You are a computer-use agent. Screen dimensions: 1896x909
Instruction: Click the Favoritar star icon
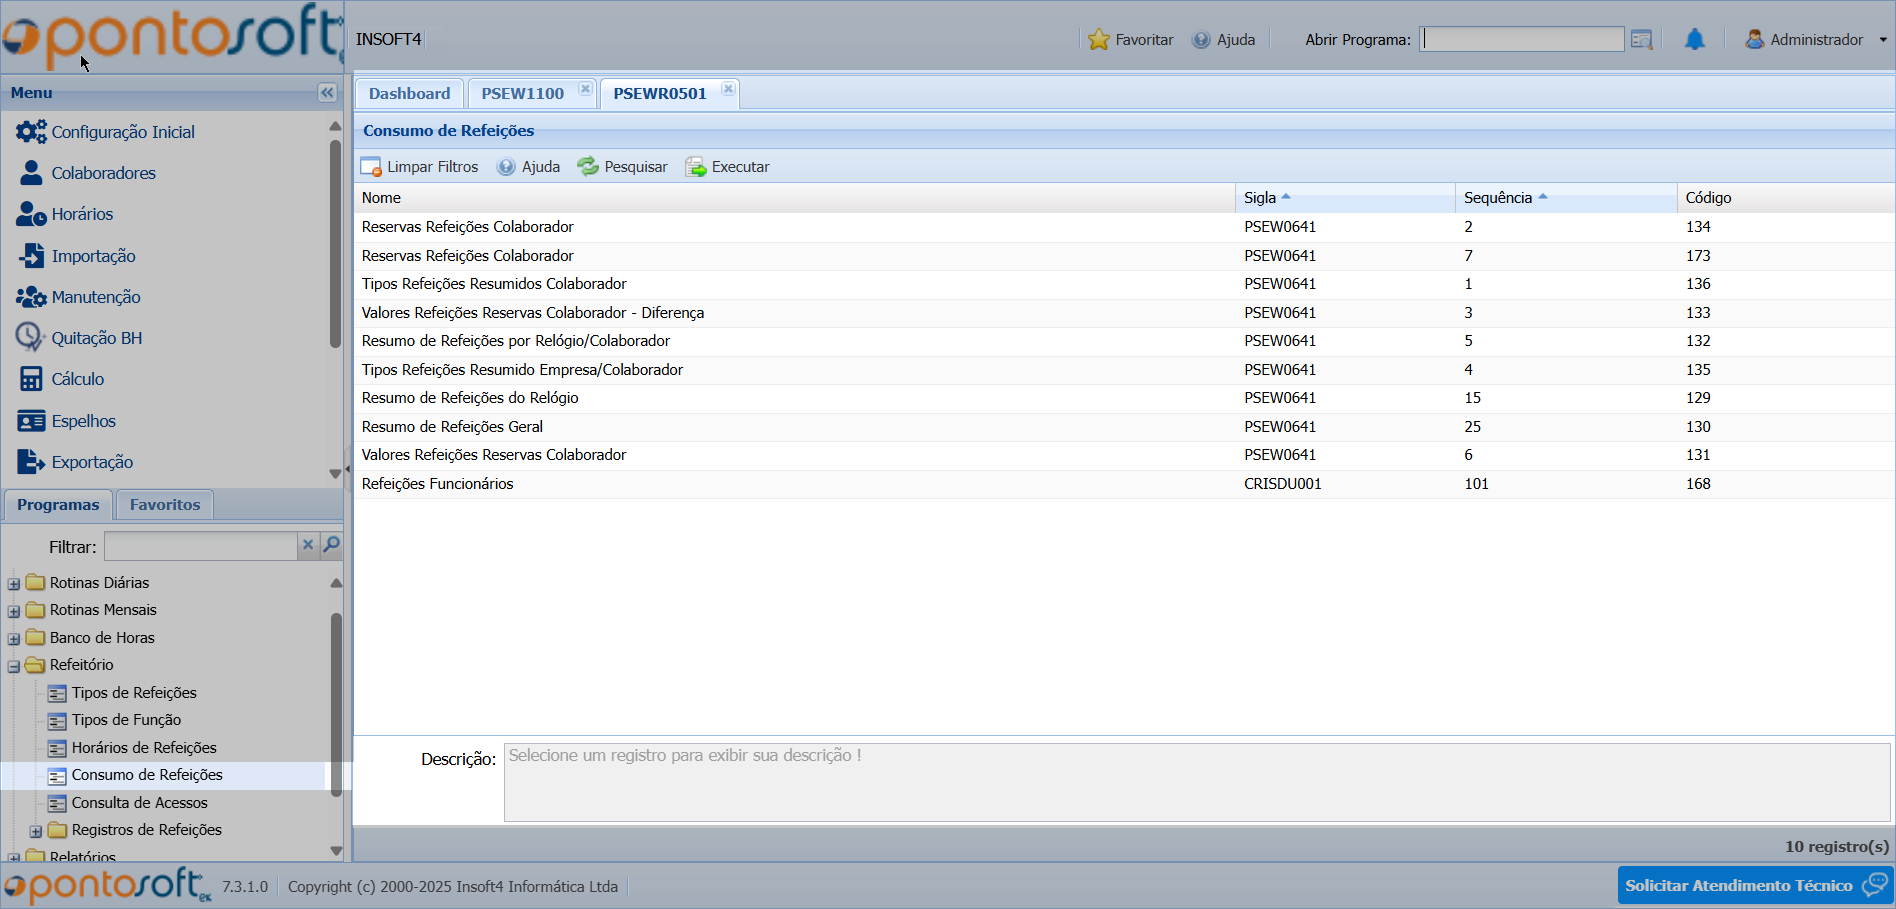point(1099,40)
